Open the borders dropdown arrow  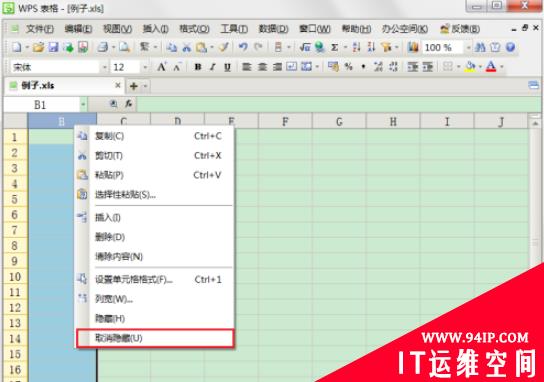(458, 67)
